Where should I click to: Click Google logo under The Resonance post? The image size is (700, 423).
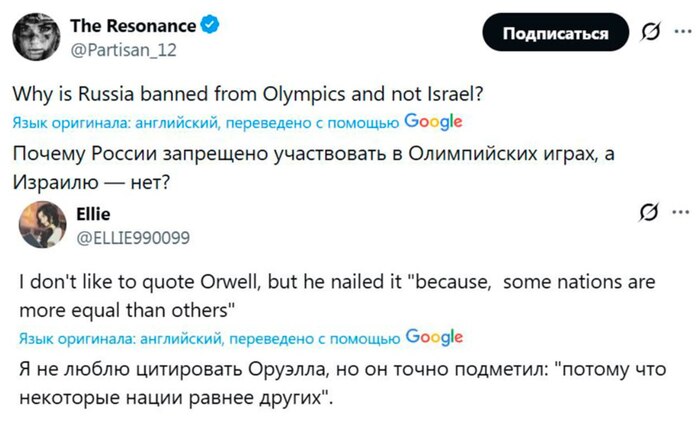(433, 121)
